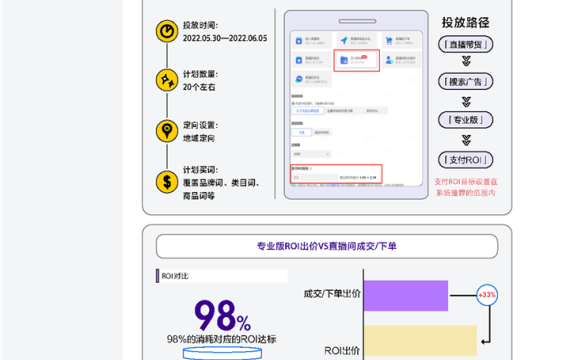Click the blue chat bubble icon in mockup
The image size is (570, 360).
299,79
